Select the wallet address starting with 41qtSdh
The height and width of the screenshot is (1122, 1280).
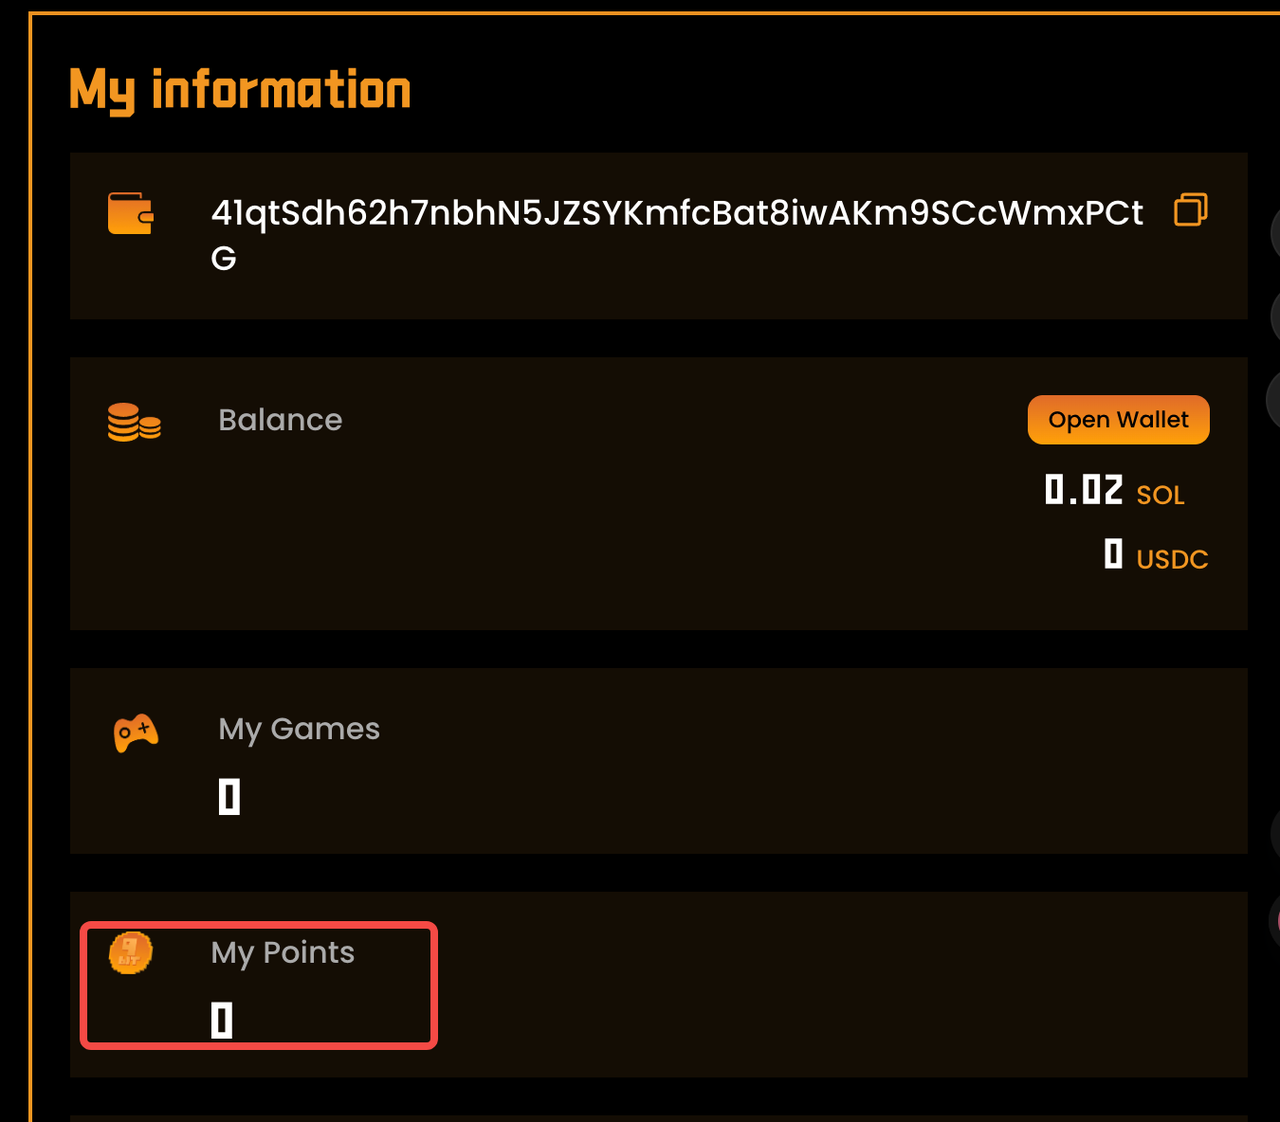[676, 213]
